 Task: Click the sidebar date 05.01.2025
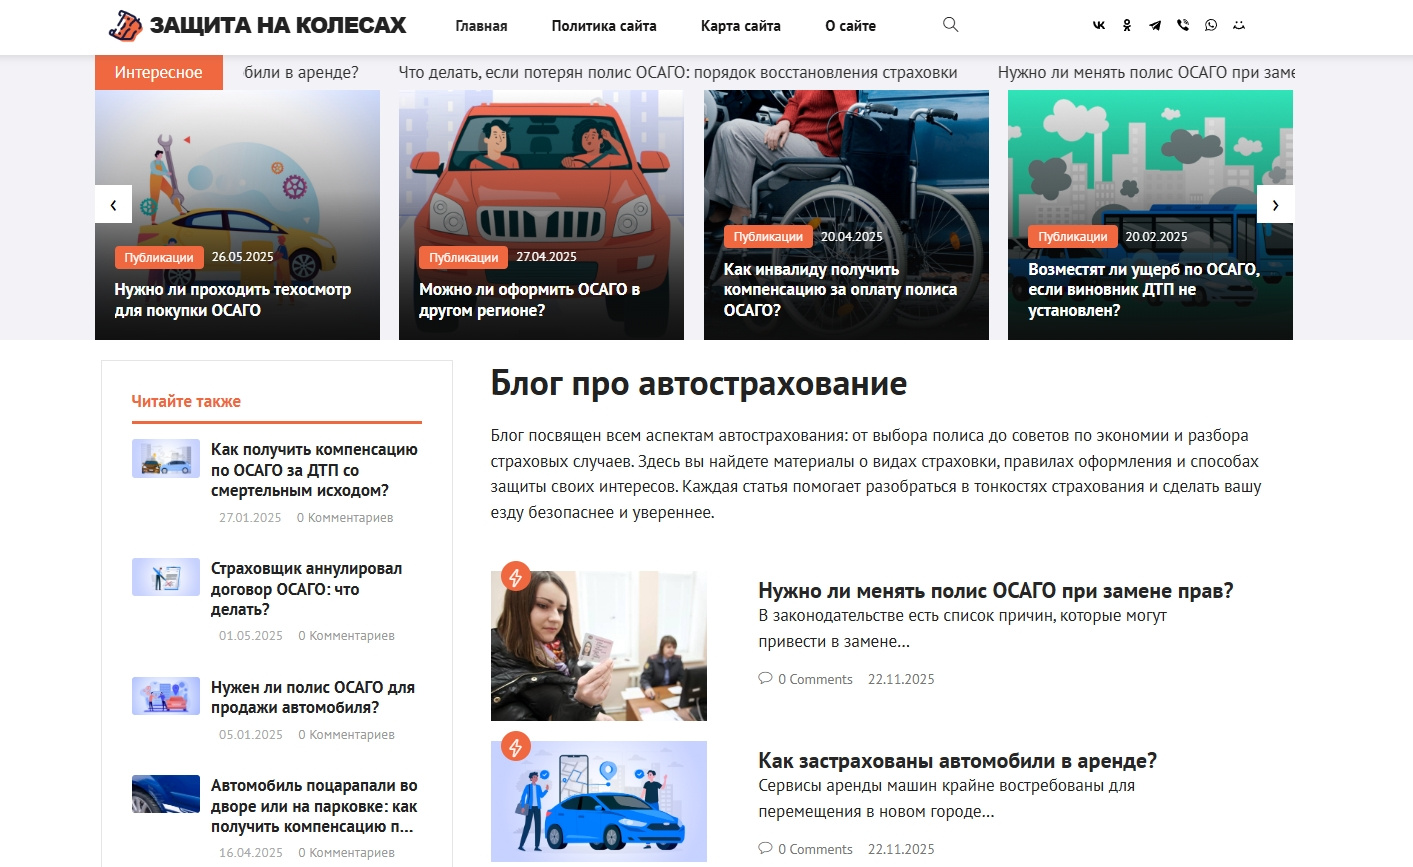coord(251,735)
